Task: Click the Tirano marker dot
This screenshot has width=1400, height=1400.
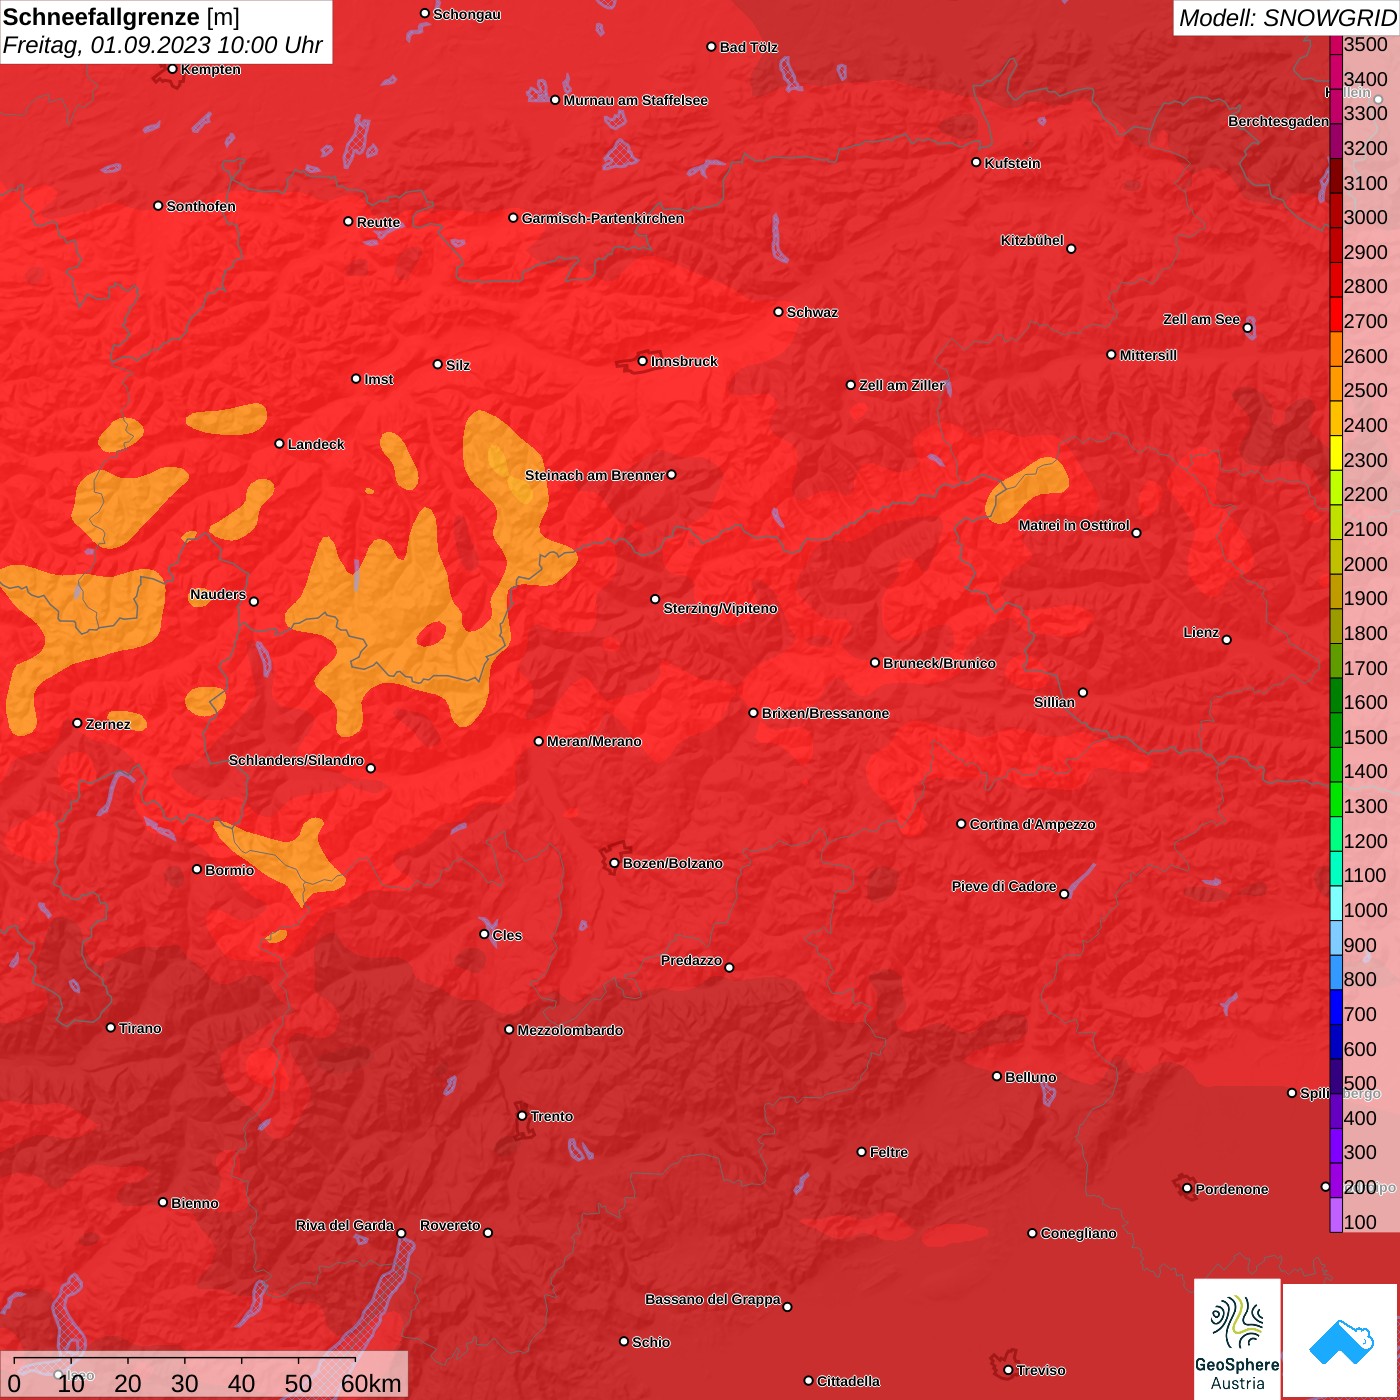Action: [111, 1027]
